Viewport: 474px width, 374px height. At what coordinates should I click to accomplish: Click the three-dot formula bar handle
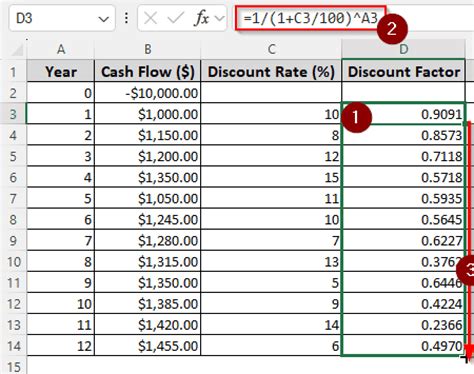126,18
